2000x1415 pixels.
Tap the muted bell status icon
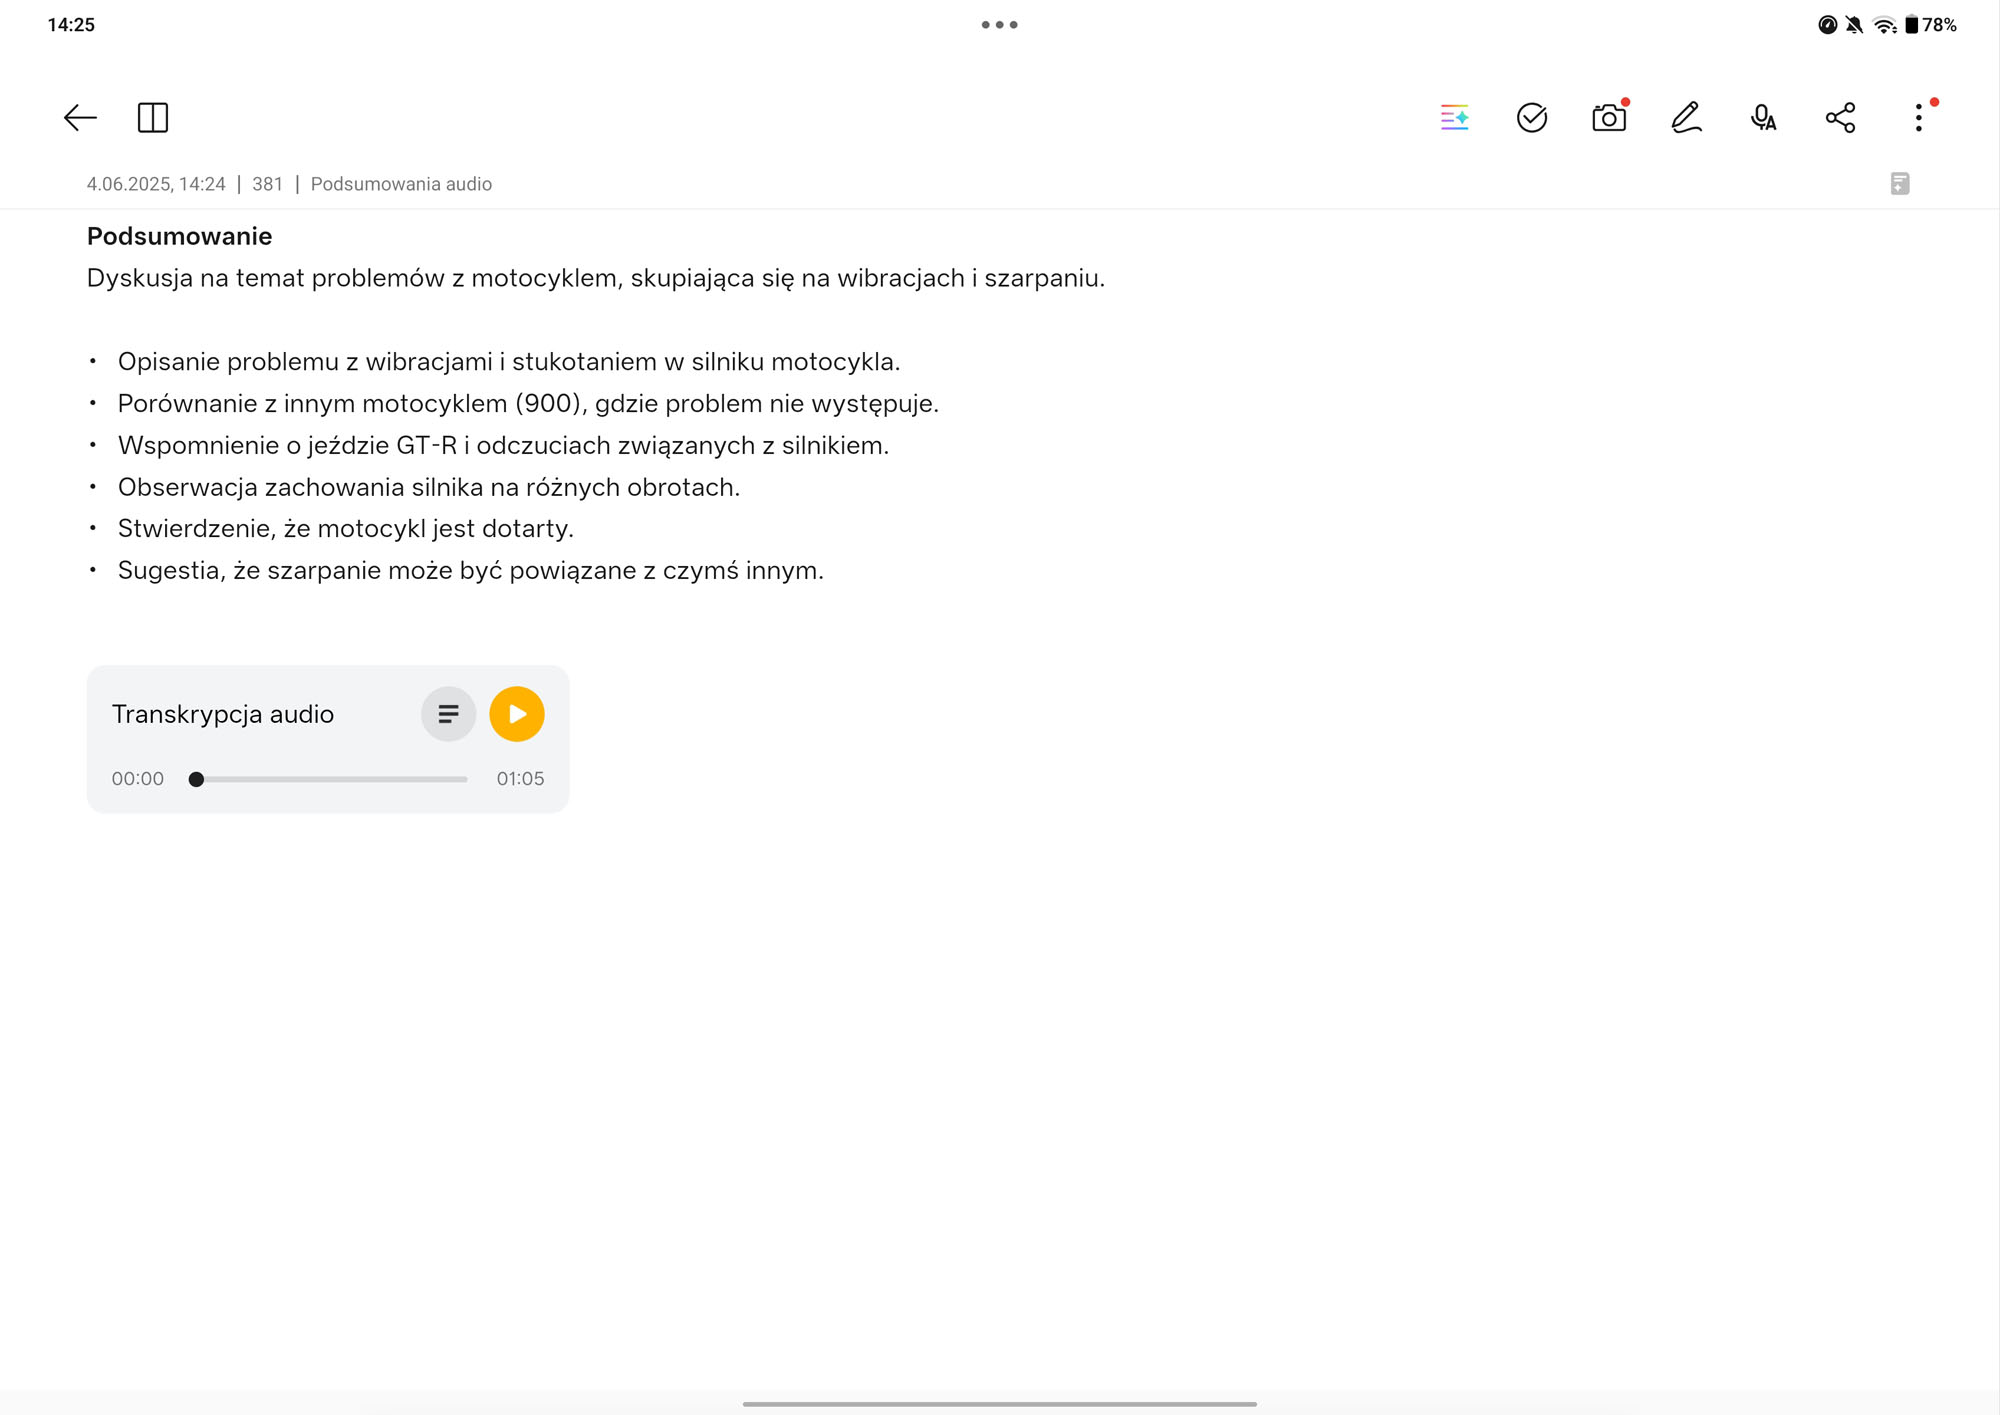1855,25
